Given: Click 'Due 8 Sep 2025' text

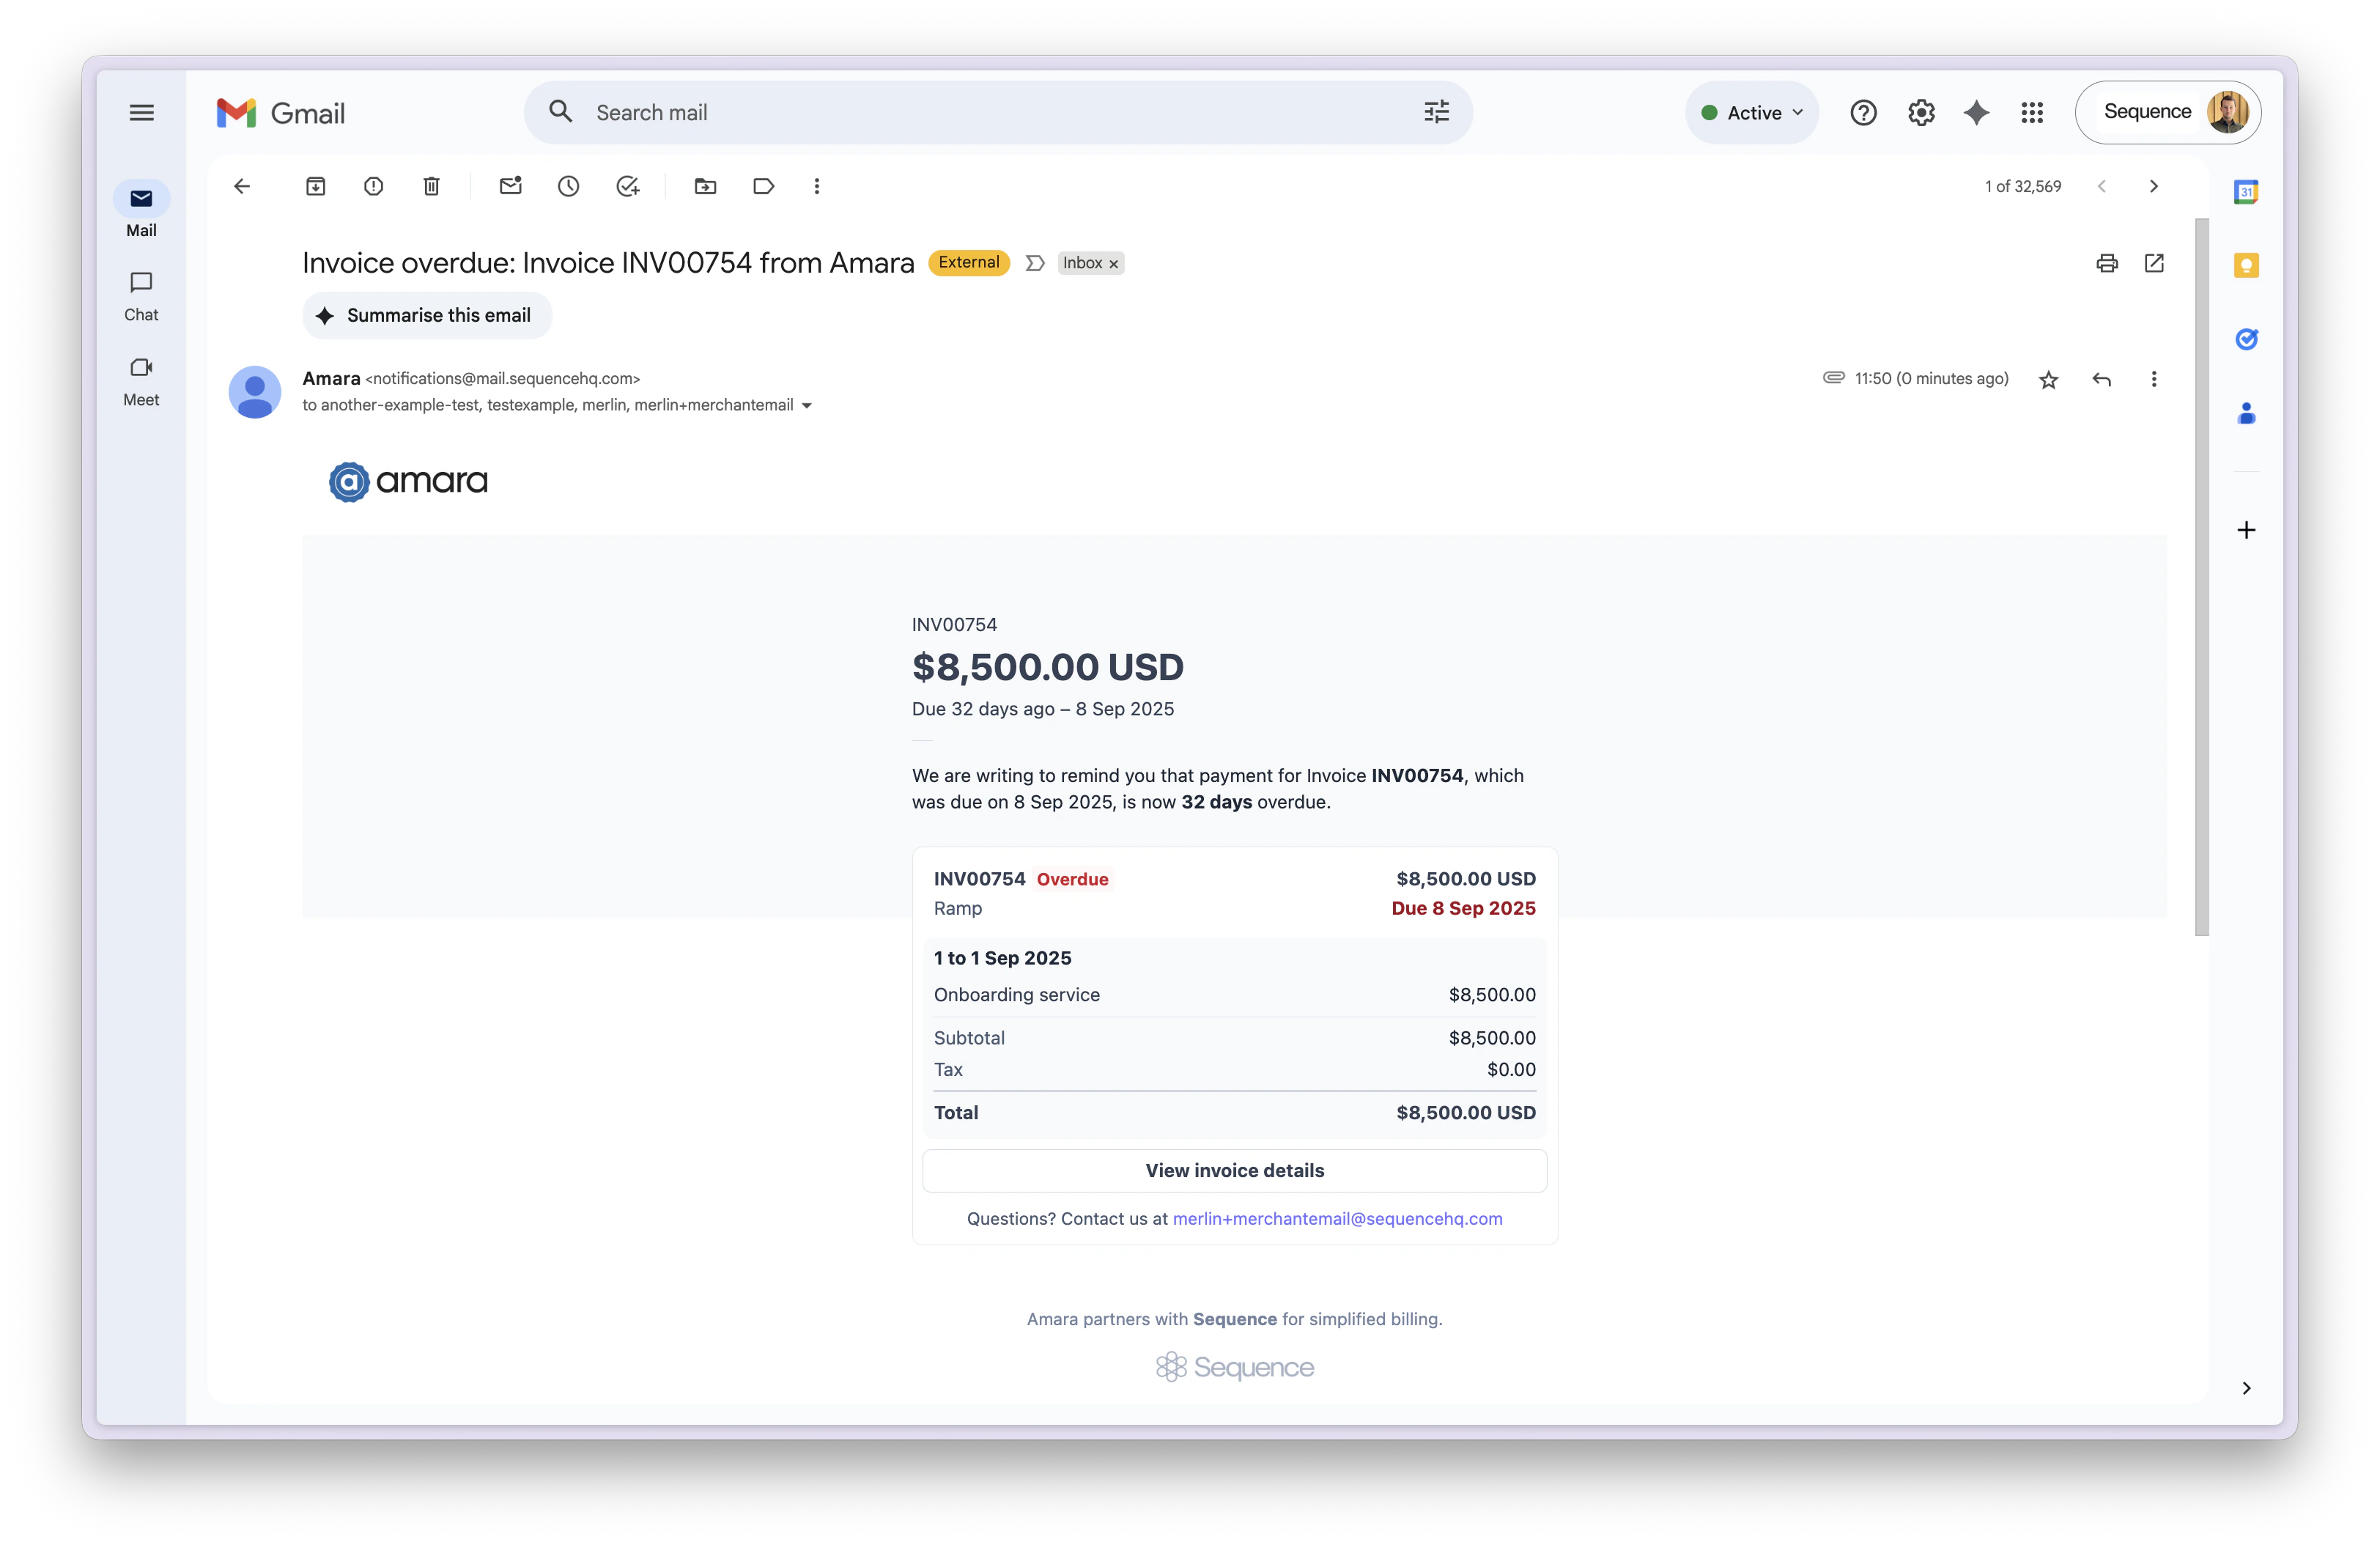Looking at the screenshot, I should click(1463, 909).
